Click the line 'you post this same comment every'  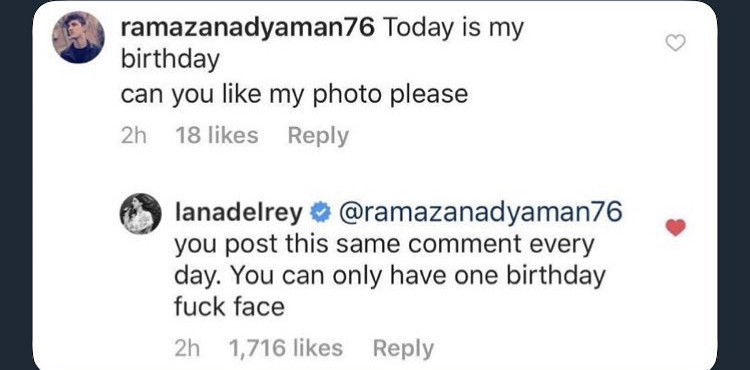[384, 245]
